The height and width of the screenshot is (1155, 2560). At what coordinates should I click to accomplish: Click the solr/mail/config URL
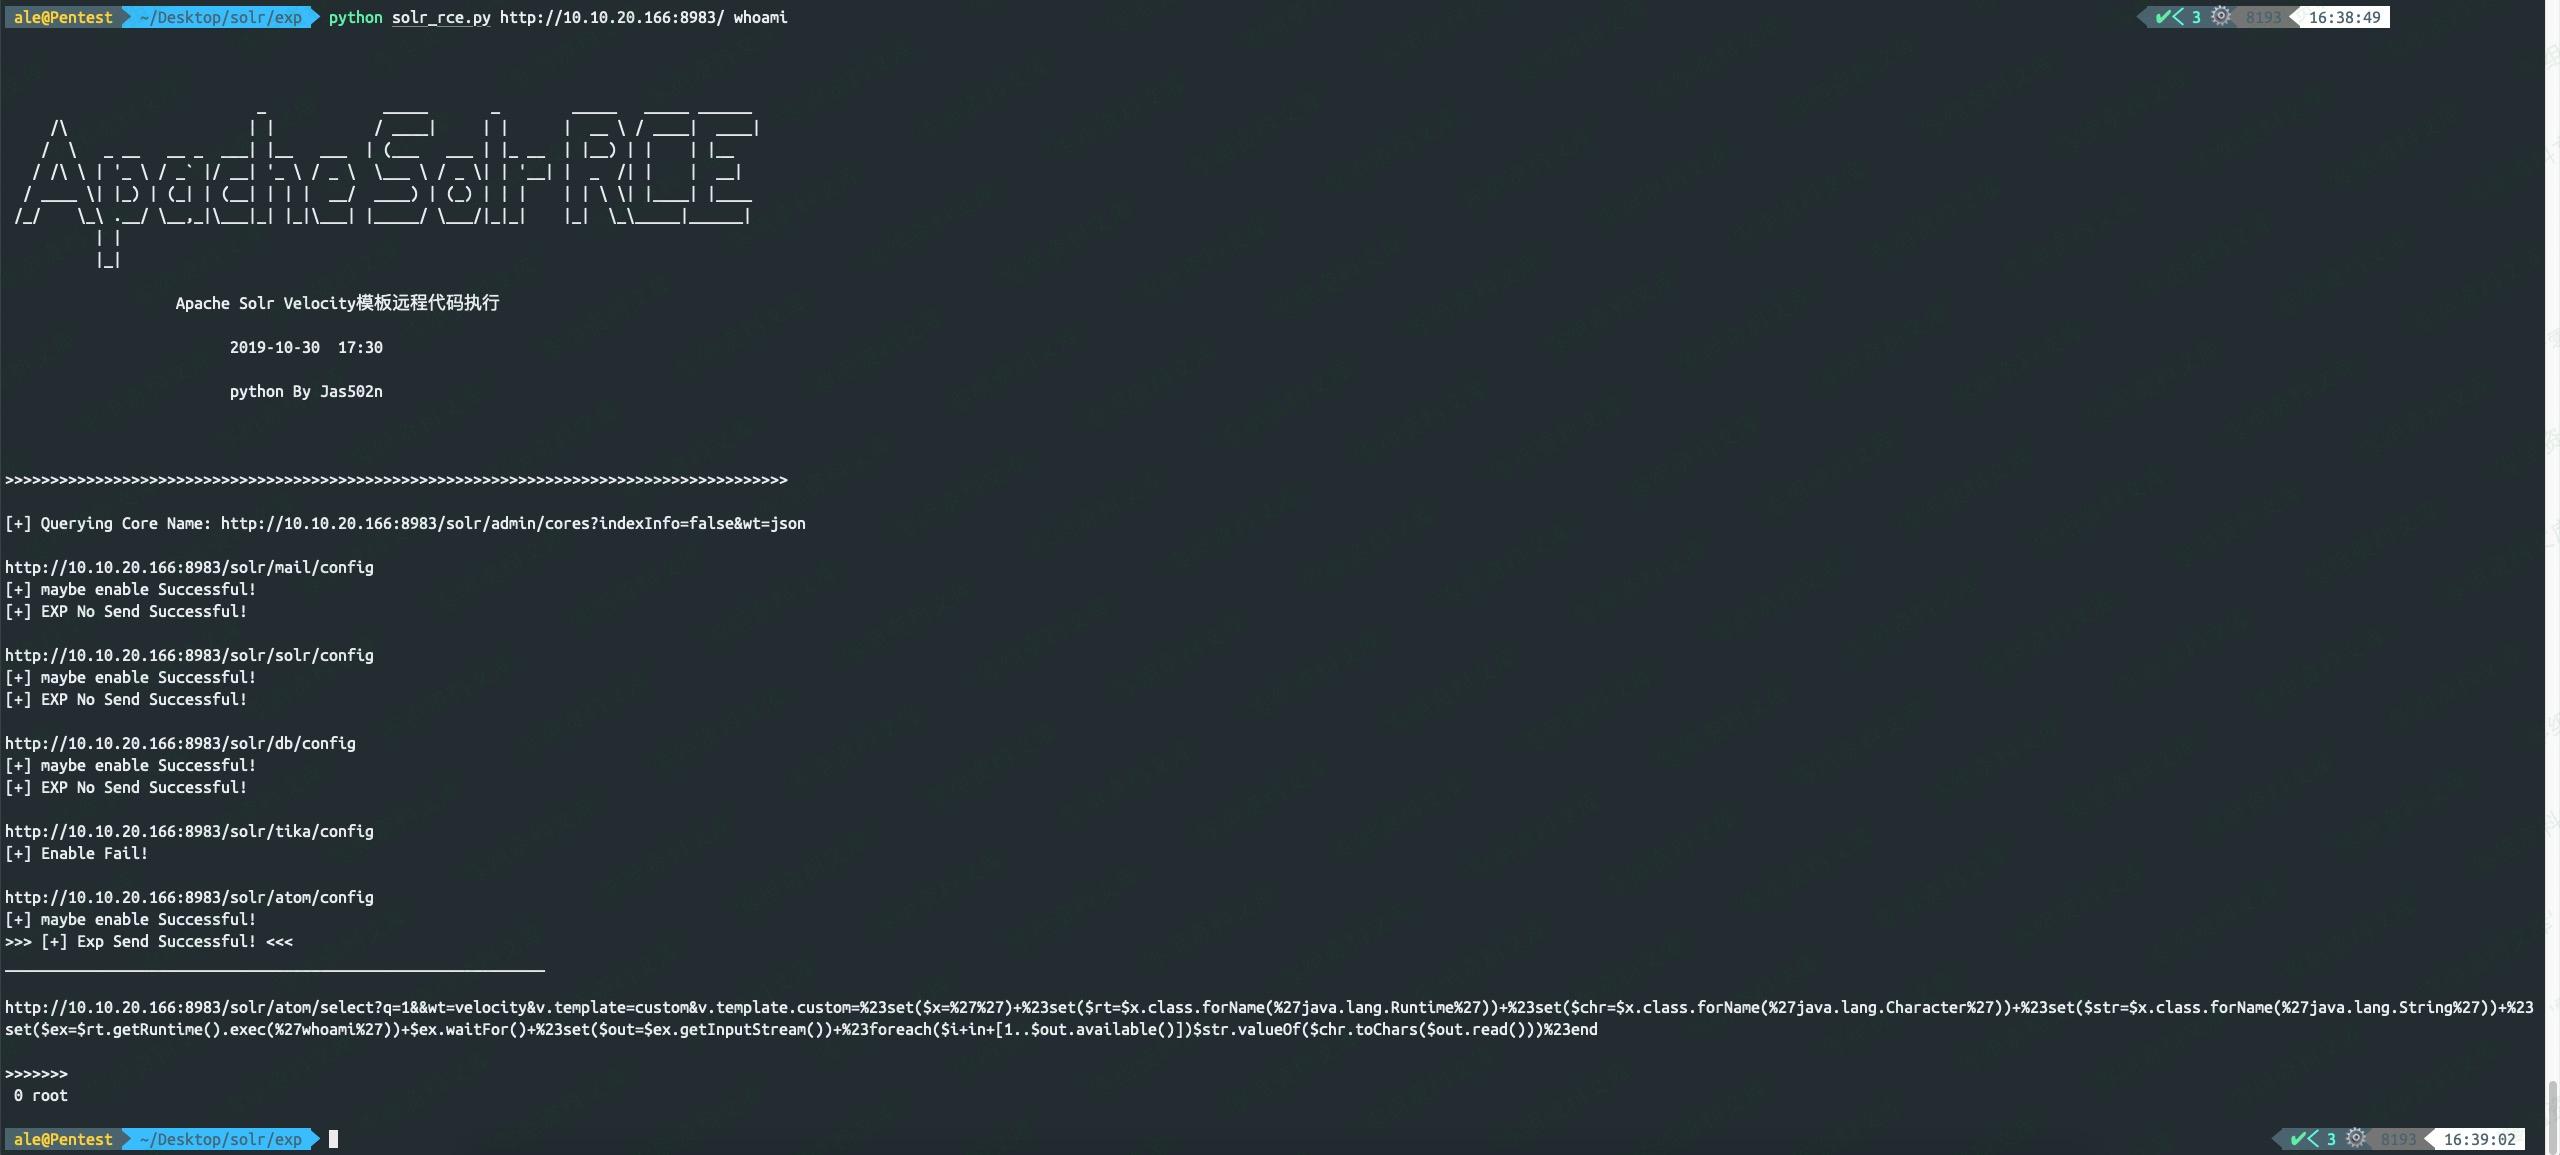pos(189,567)
